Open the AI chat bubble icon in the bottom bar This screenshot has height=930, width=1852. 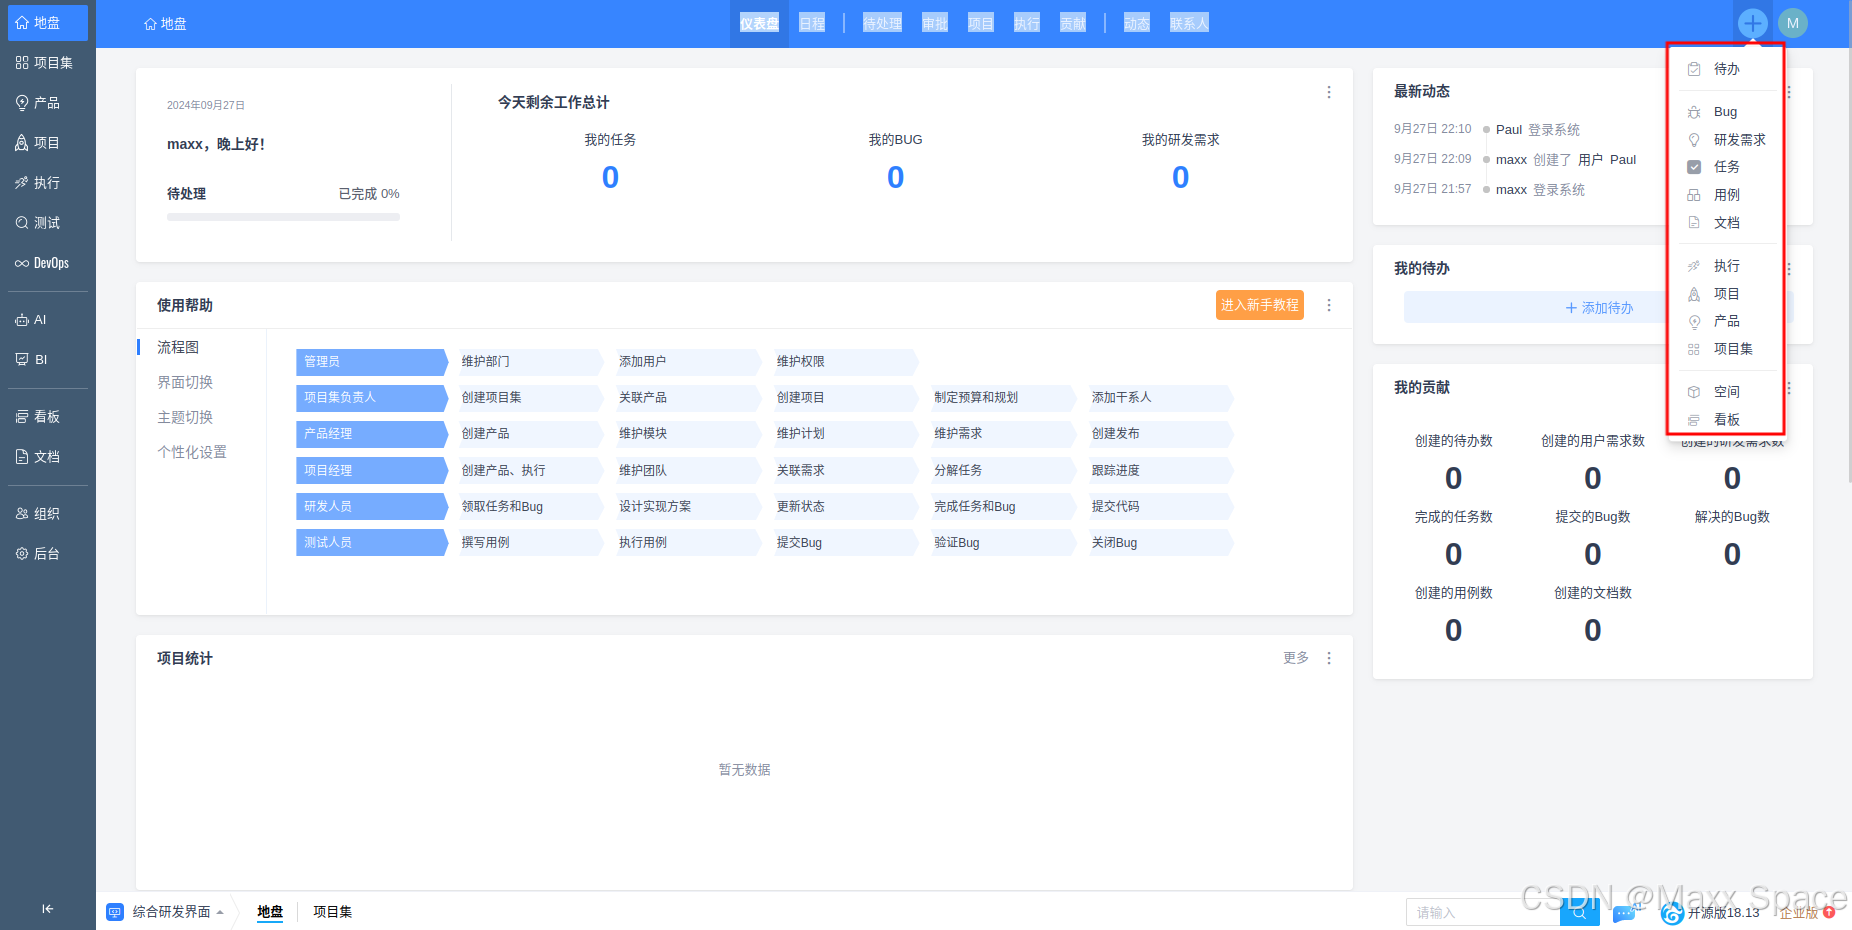coord(1626,912)
